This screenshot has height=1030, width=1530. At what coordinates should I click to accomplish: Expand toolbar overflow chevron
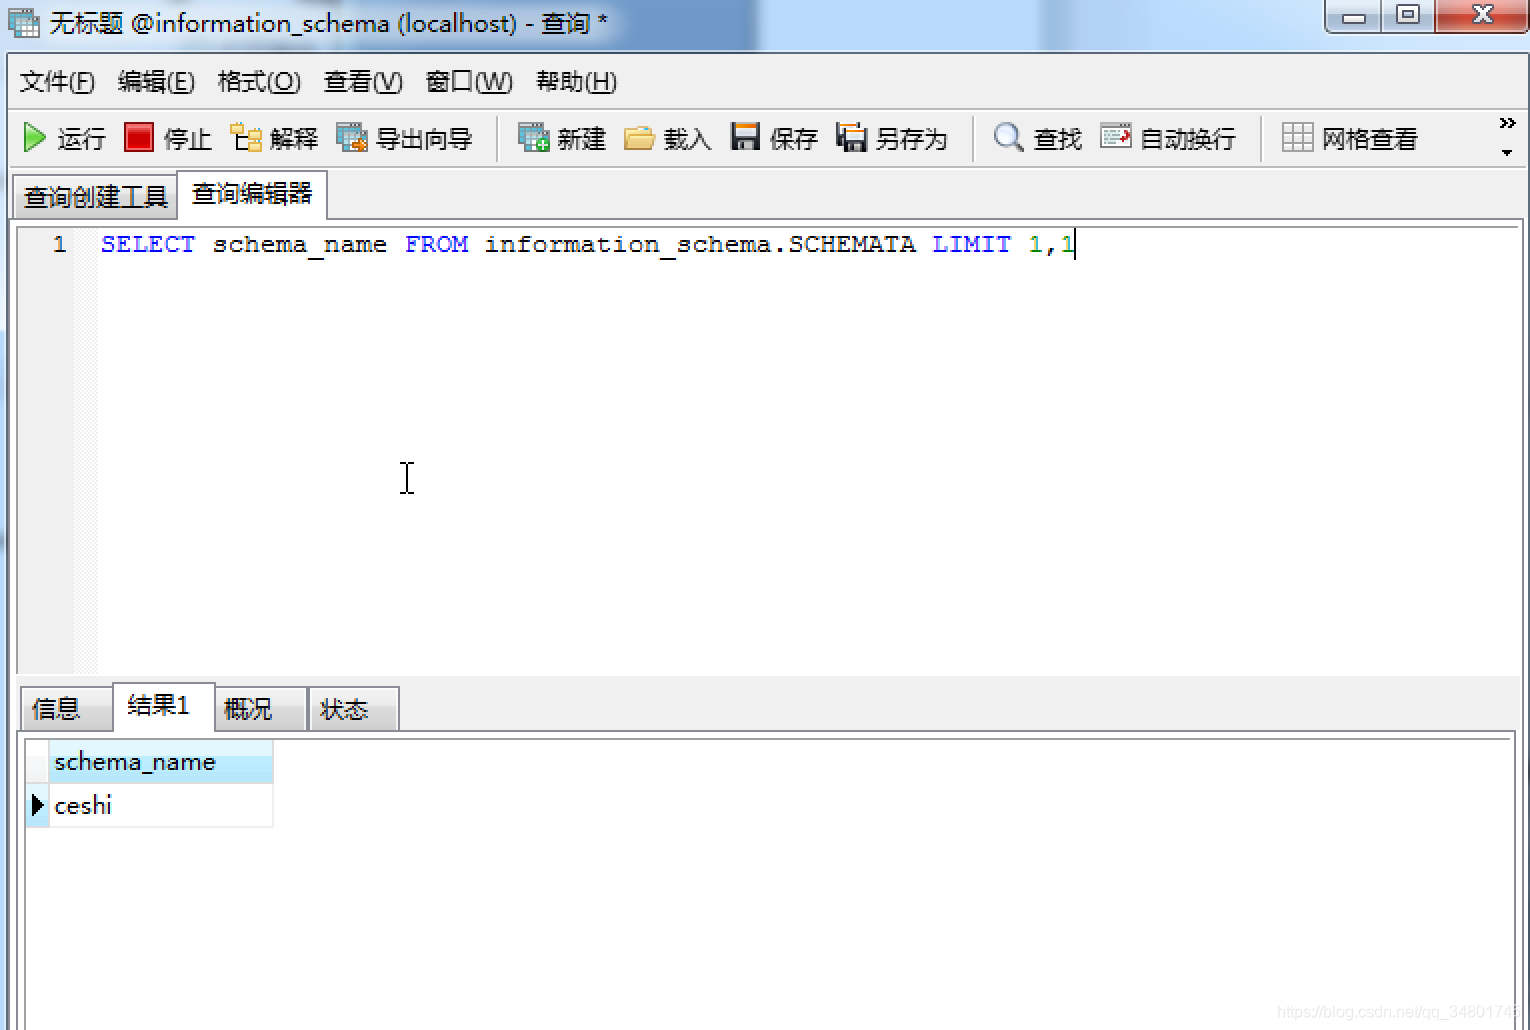1507,123
